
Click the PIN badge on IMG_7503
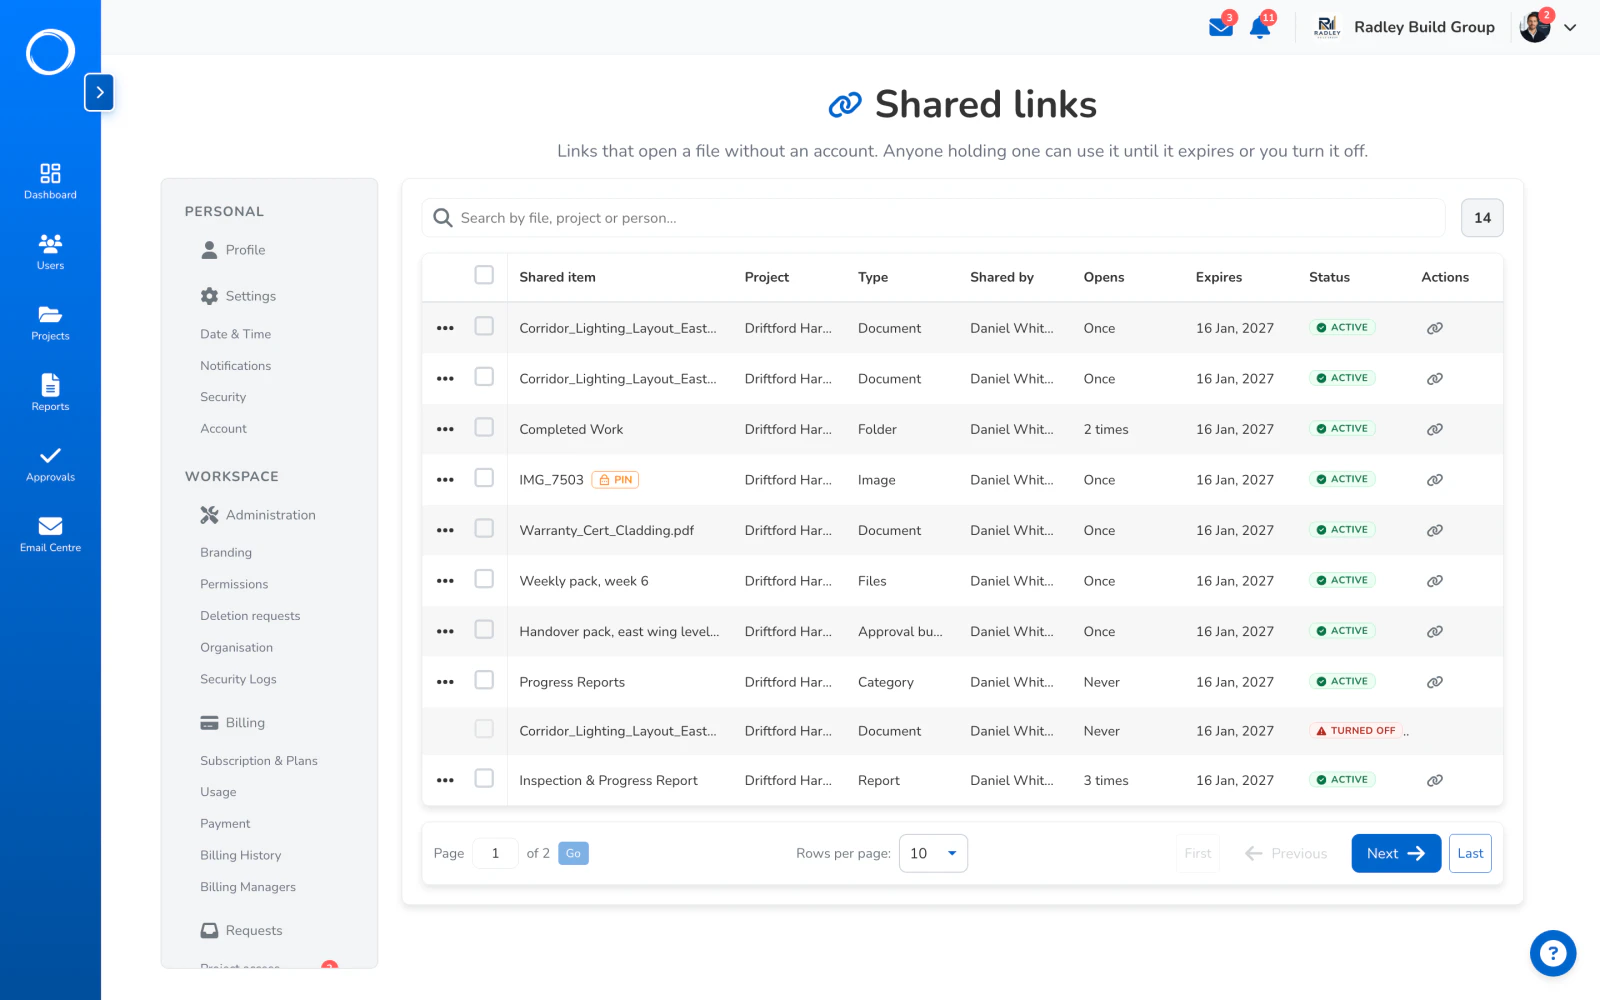pos(615,480)
